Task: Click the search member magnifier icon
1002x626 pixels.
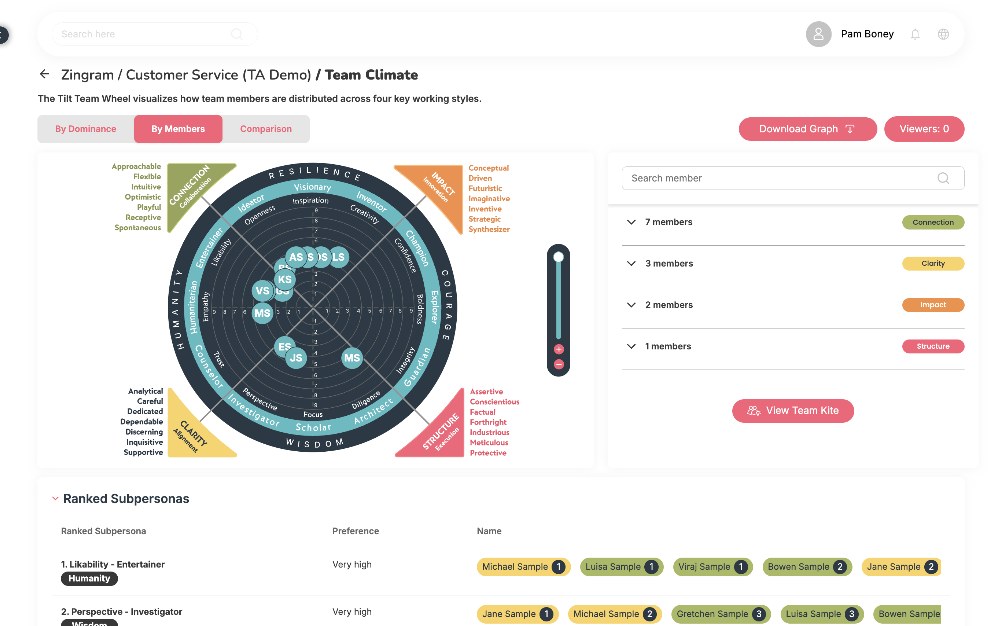Action: coord(943,178)
